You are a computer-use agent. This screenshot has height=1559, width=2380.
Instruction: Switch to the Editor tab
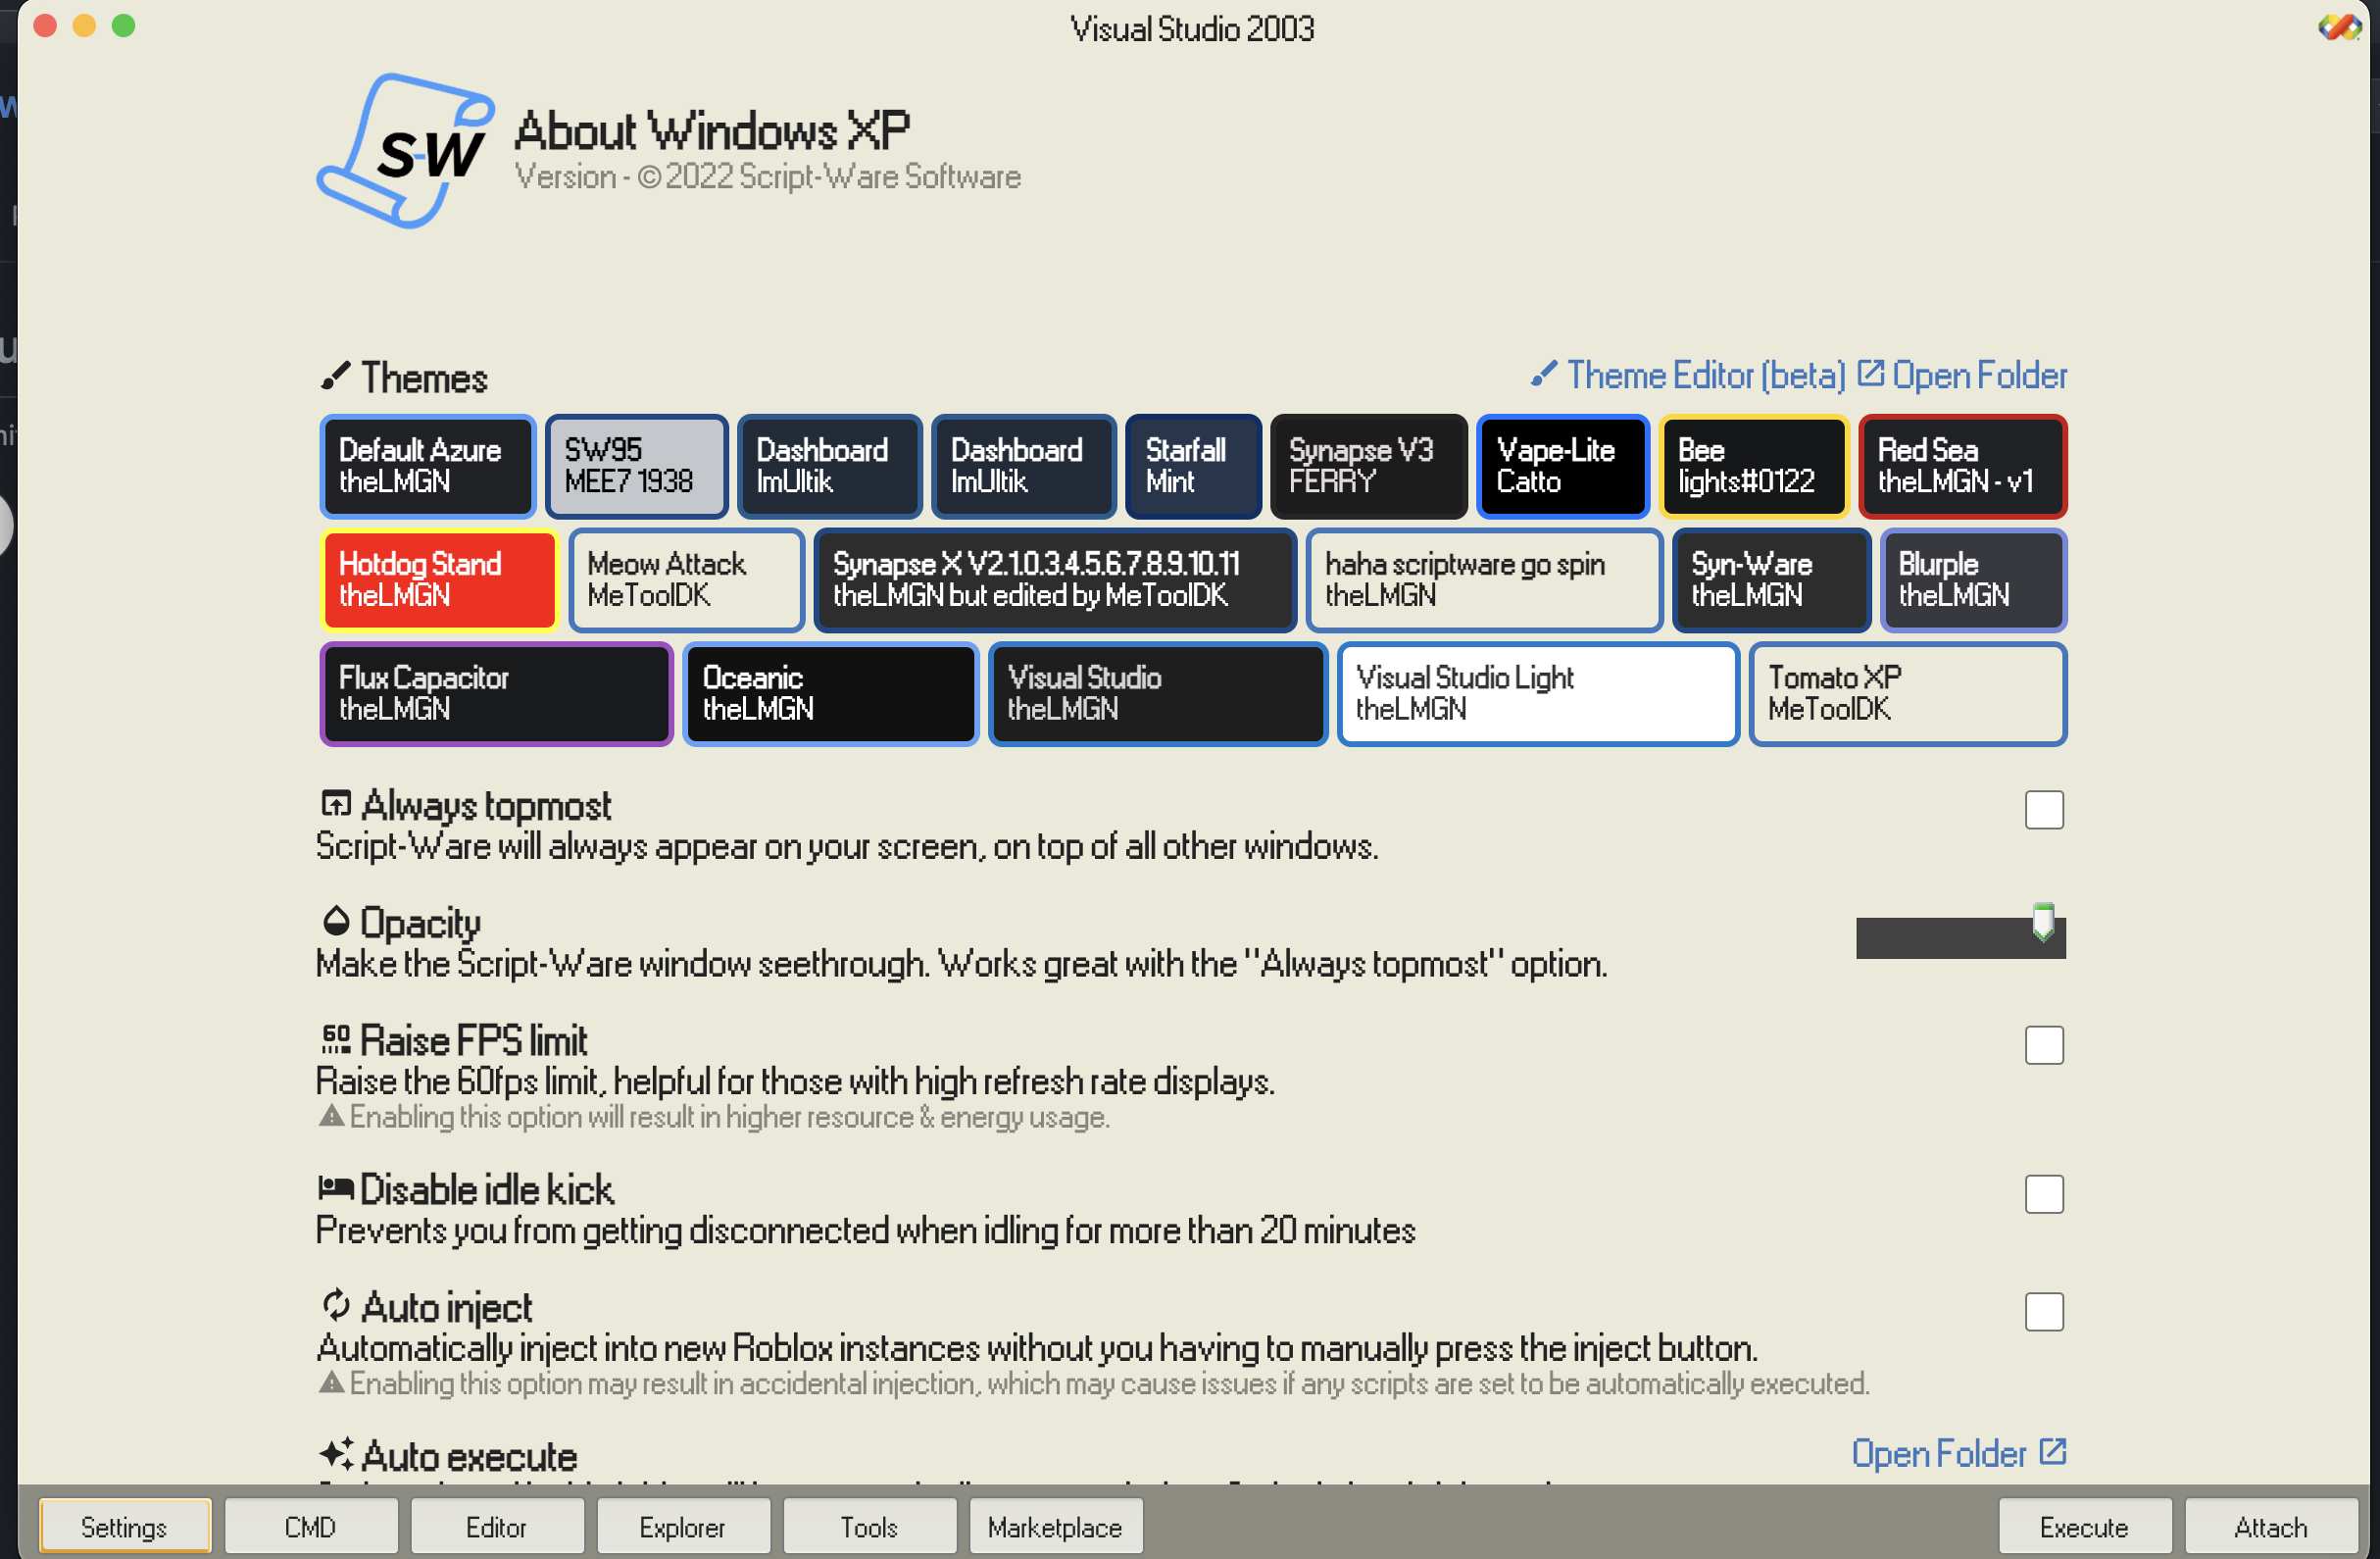pyautogui.click(x=496, y=1527)
